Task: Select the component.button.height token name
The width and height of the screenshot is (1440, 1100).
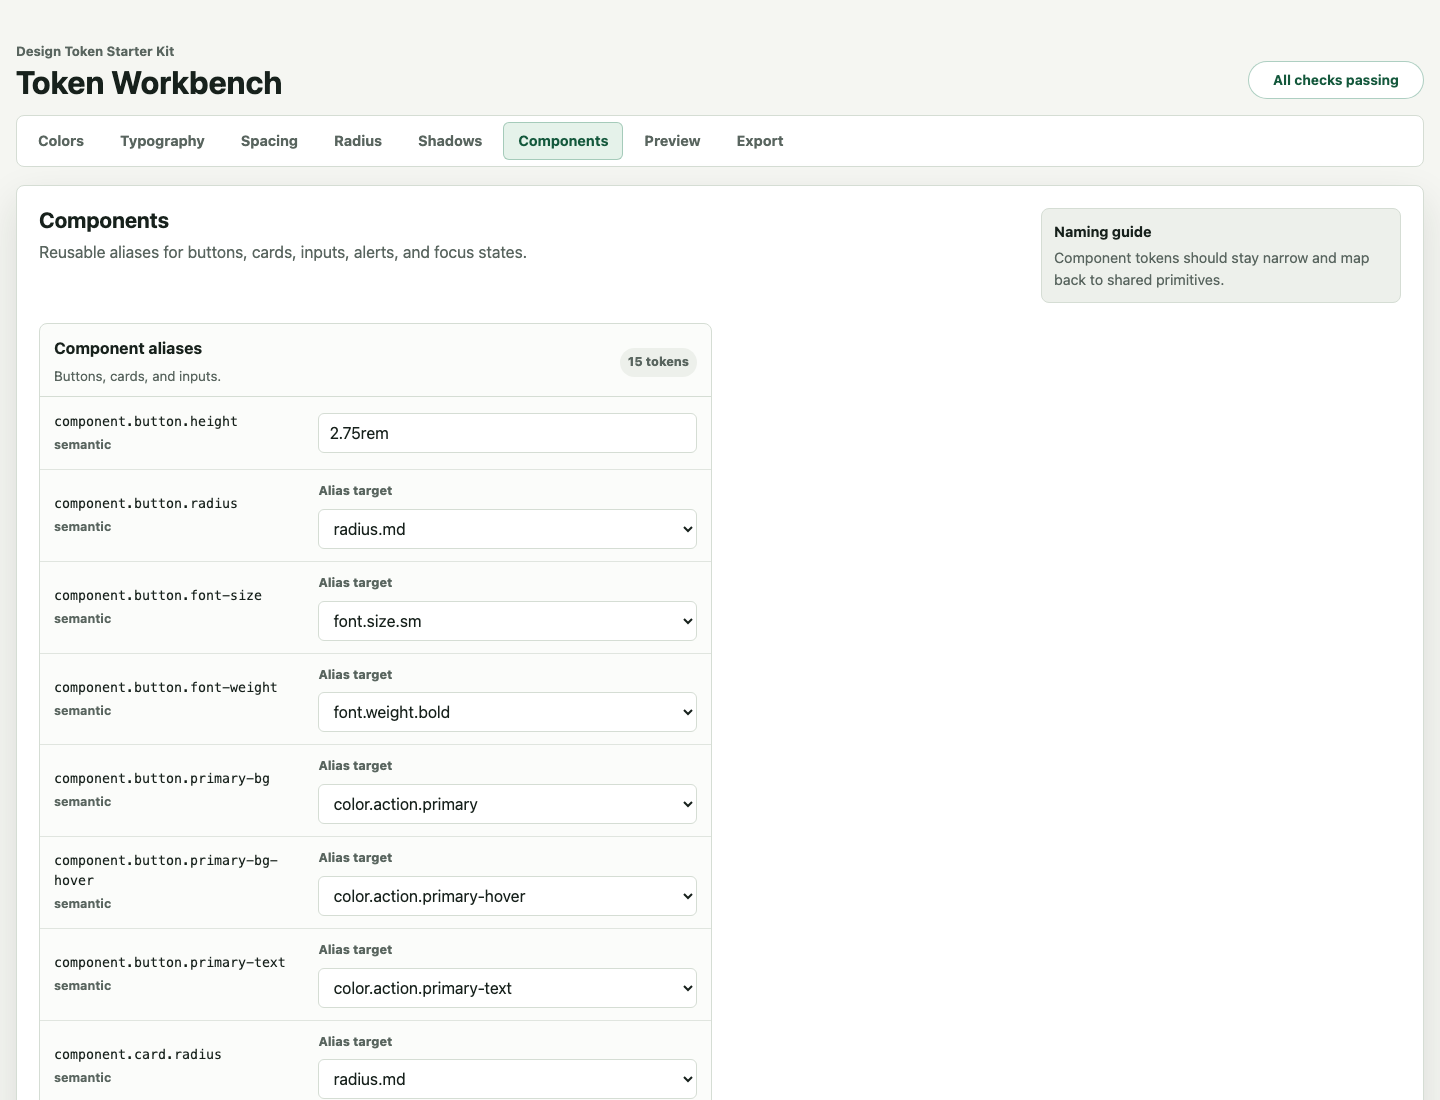Action: (x=146, y=422)
